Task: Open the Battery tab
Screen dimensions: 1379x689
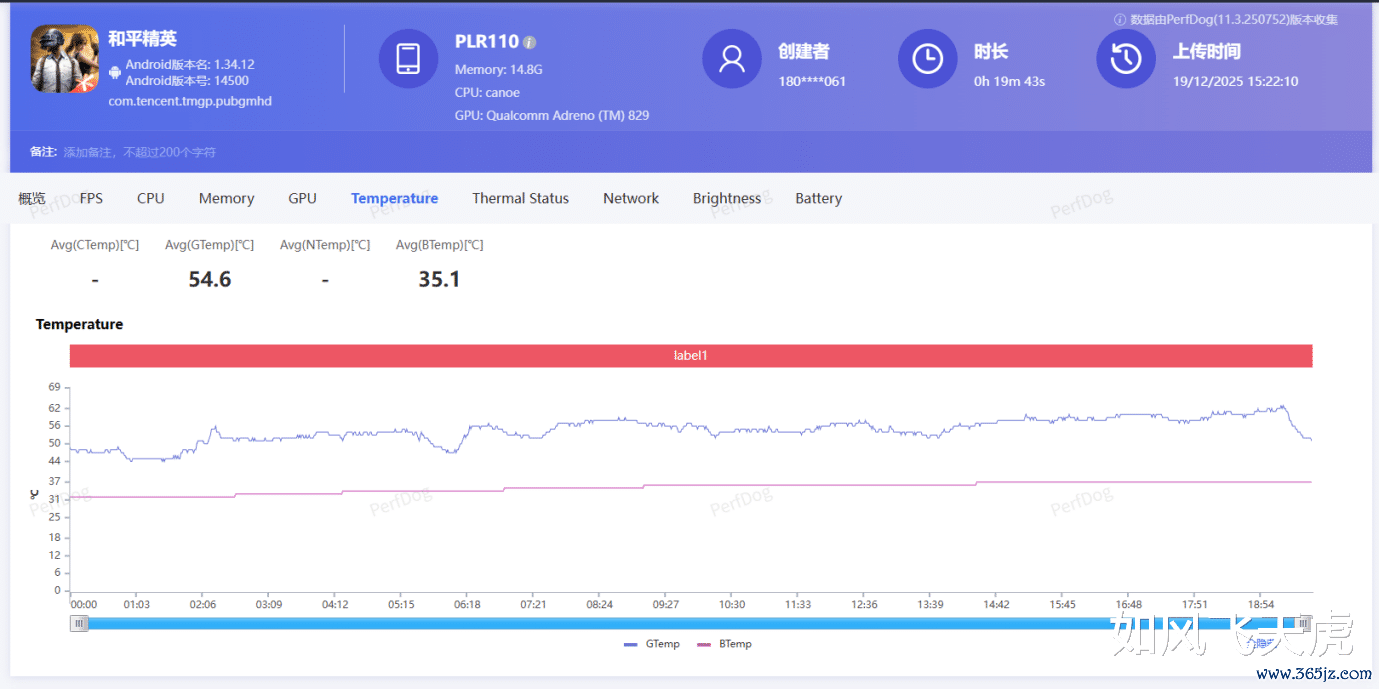Action: pyautogui.click(x=818, y=198)
